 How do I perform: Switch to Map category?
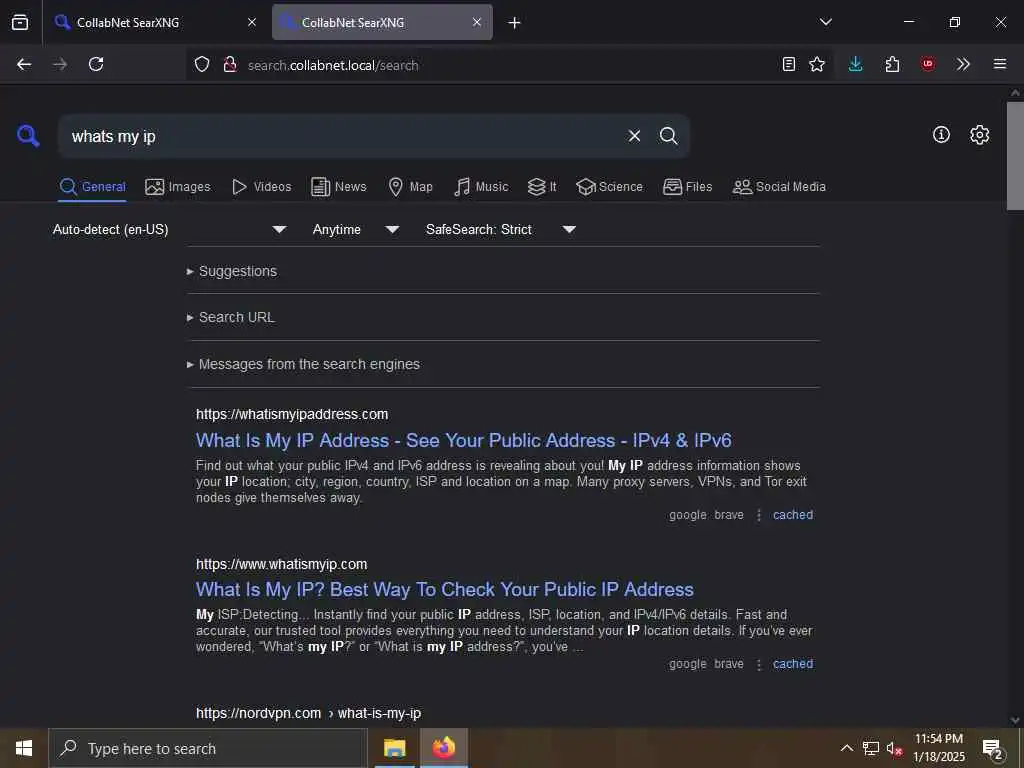click(x=410, y=187)
